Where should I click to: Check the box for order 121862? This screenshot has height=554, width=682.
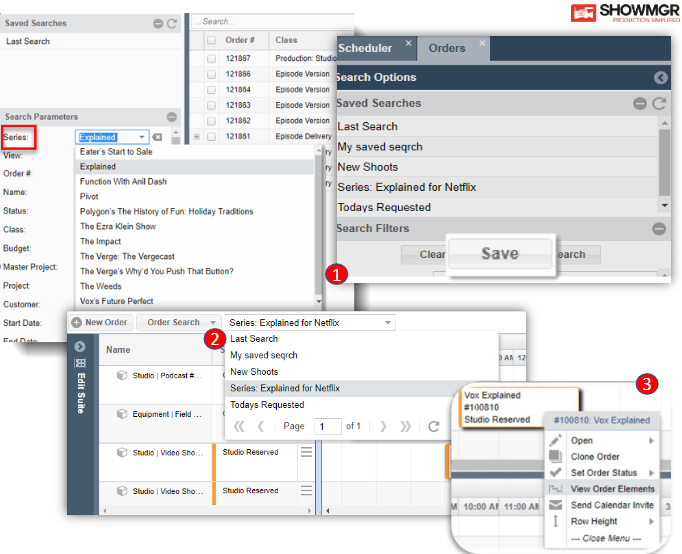[x=211, y=121]
